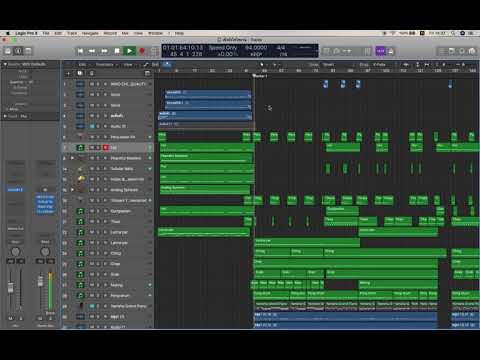This screenshot has height=360, width=480.
Task: Click the red Record transport button
Action: pyautogui.click(x=142, y=51)
